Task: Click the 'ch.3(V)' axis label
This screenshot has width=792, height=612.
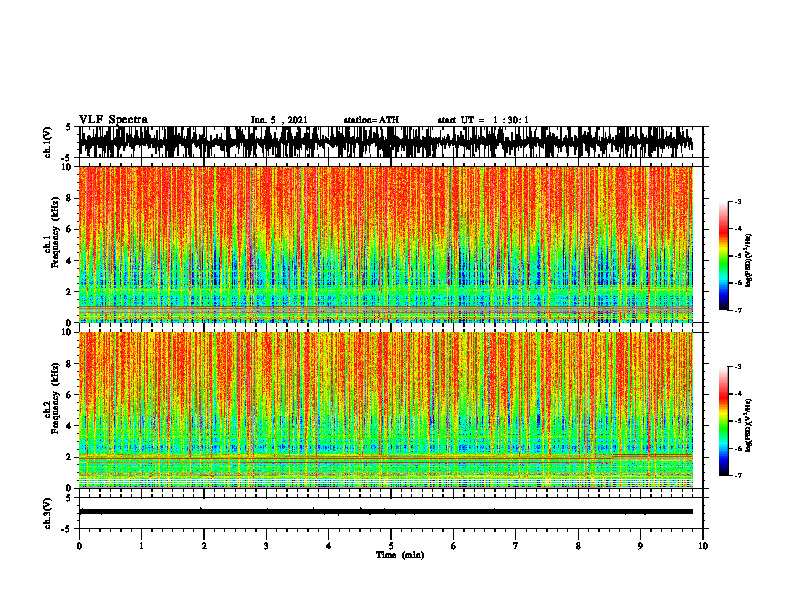Action: [x=47, y=514]
